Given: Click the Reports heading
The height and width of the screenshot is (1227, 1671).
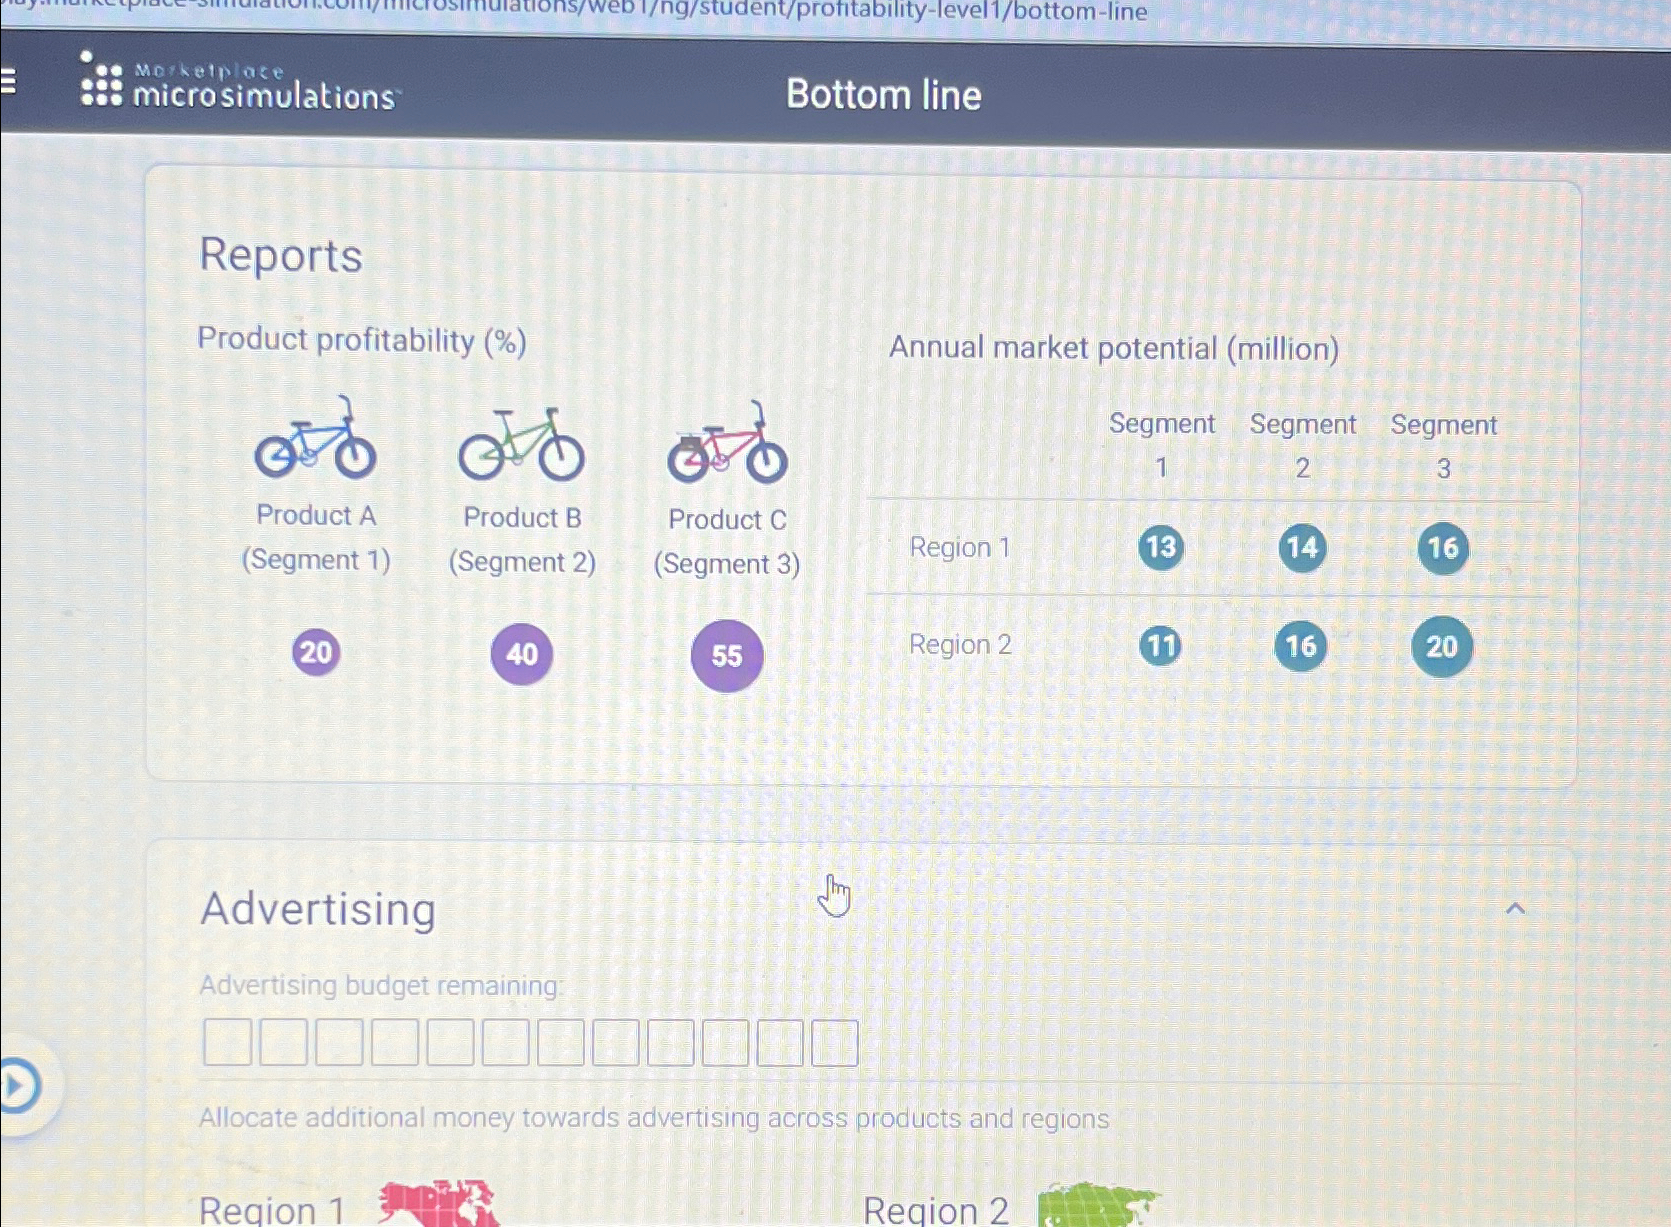Looking at the screenshot, I should pyautogui.click(x=281, y=255).
